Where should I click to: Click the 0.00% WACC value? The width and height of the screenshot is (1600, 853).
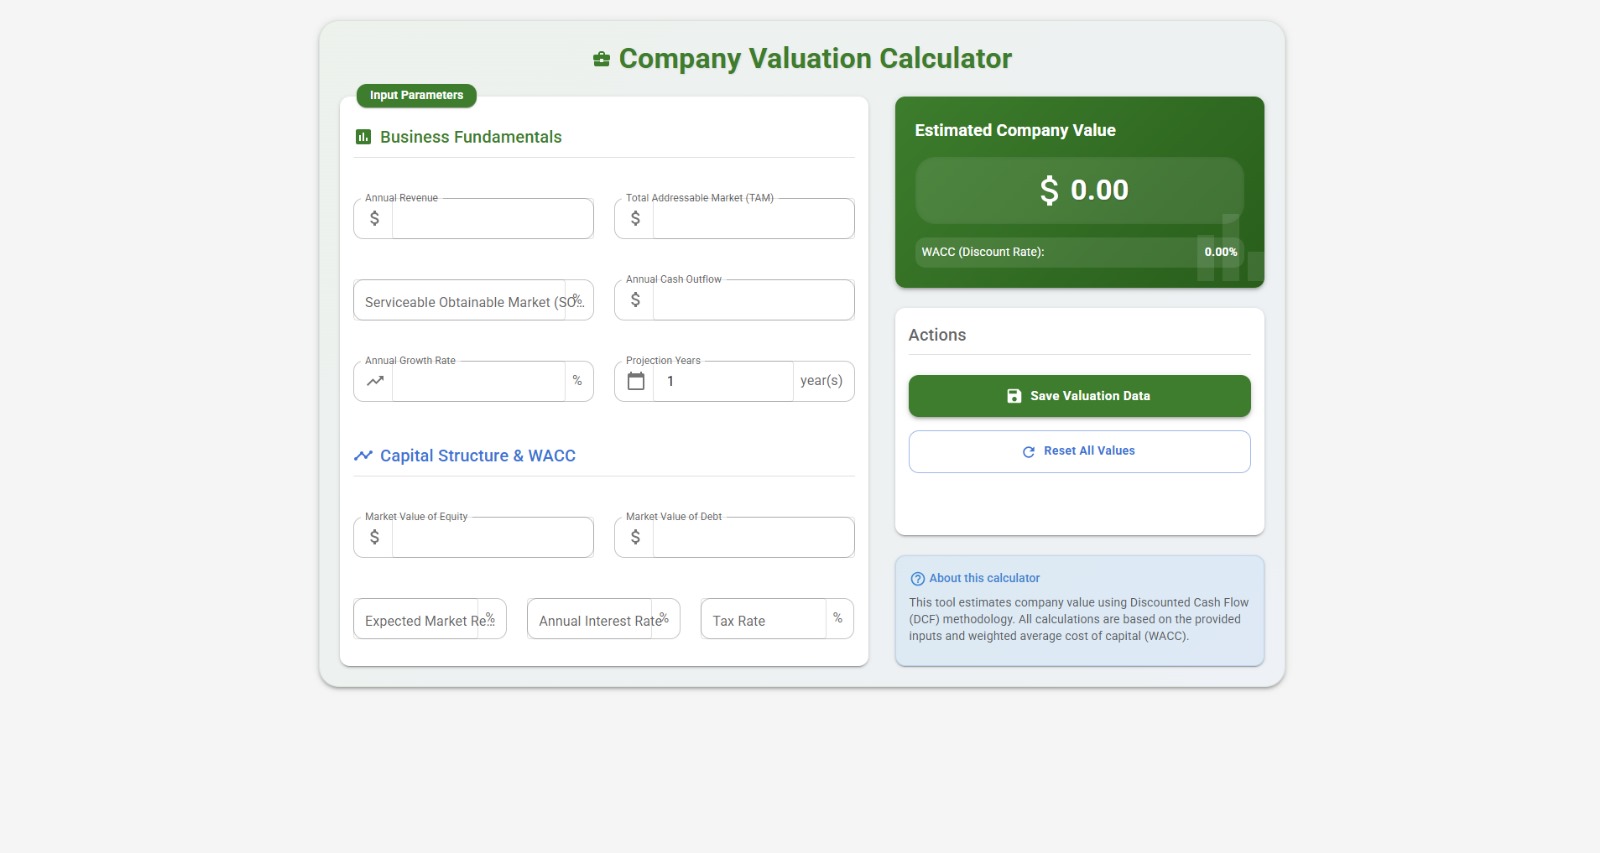1220,252
